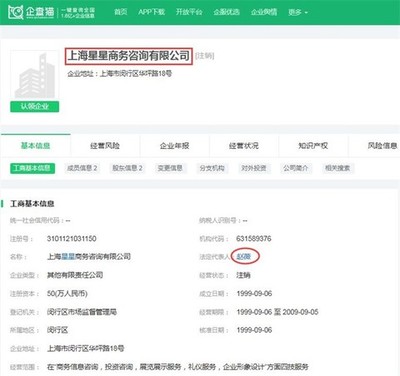This screenshot has height=376, width=400.
Task: Click the 企查猫 logo in header
Action: coord(31,12)
